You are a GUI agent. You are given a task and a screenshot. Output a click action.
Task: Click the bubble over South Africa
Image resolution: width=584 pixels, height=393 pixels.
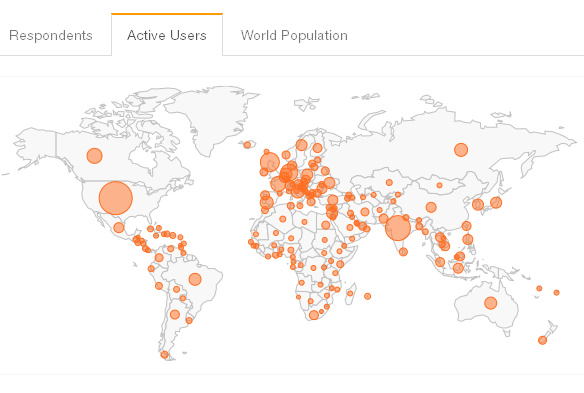click(x=314, y=315)
